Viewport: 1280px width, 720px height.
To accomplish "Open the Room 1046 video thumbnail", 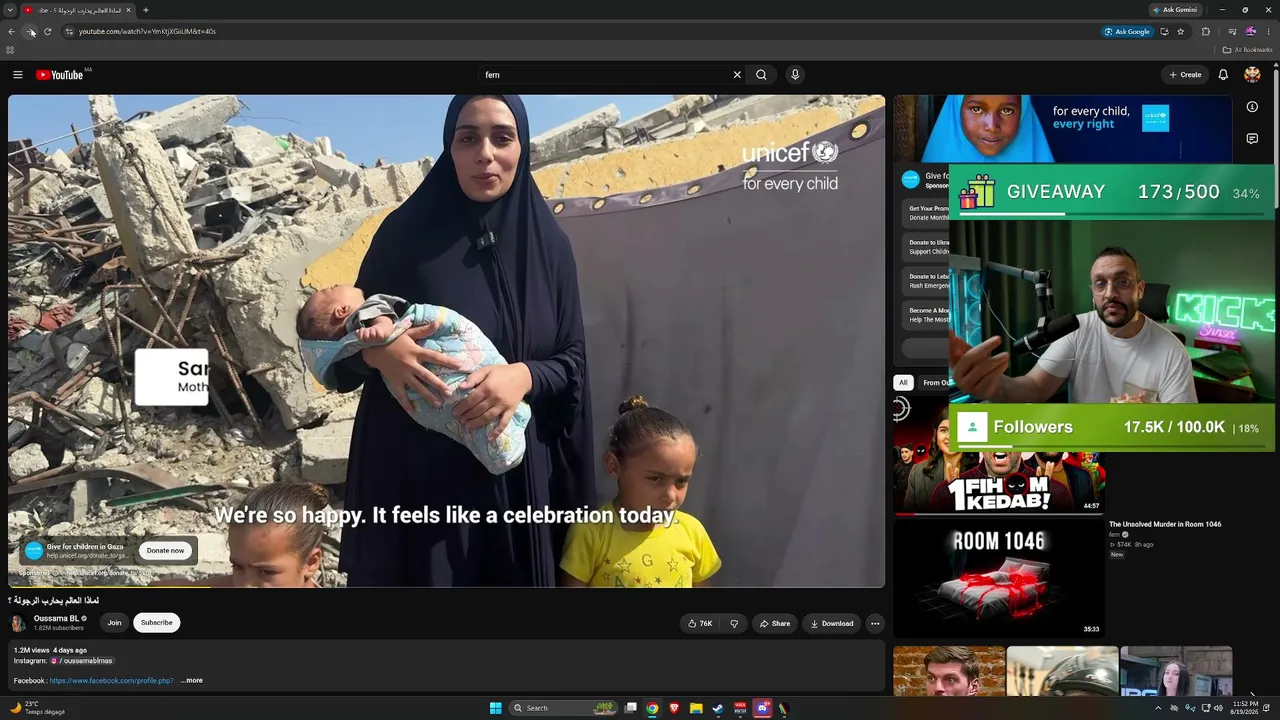I will [999, 577].
